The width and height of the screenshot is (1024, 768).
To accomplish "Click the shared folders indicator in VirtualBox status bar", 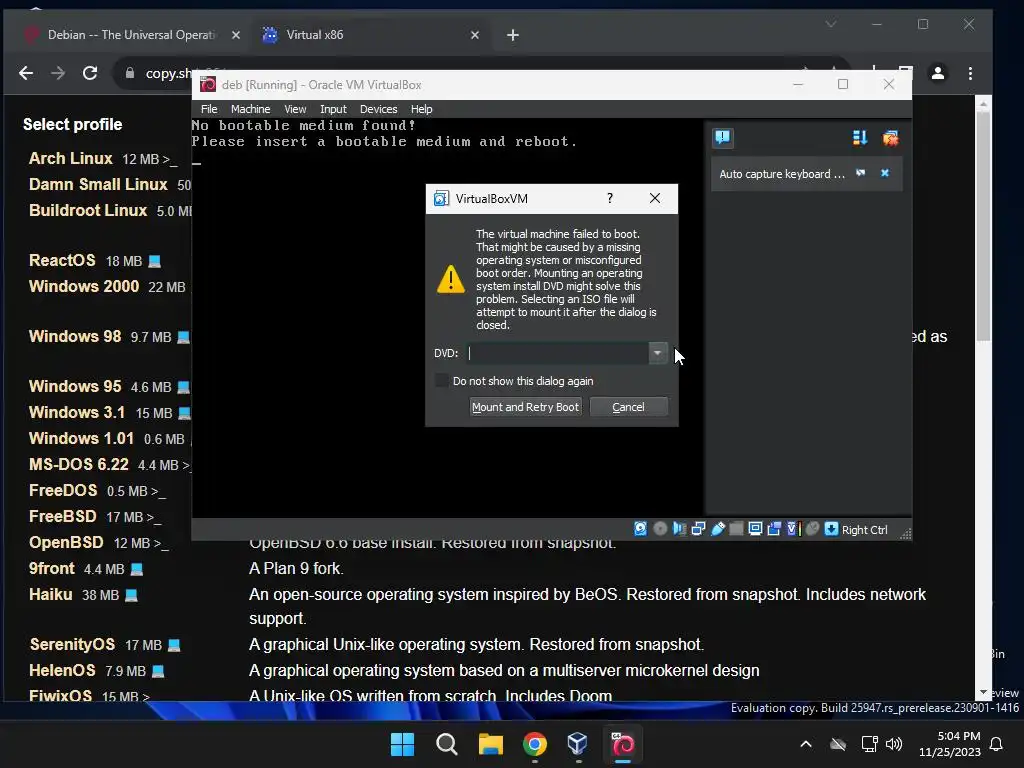I will coord(736,529).
